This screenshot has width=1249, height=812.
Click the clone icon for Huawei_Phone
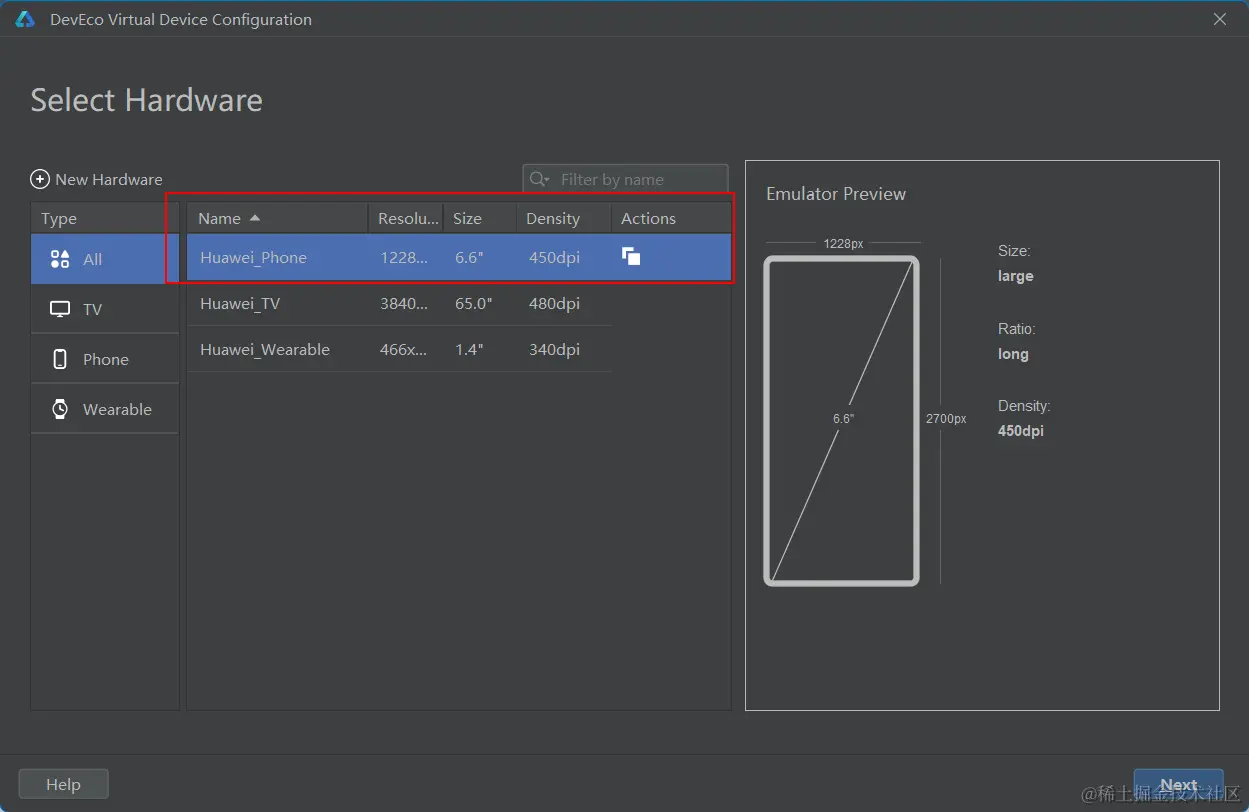(631, 256)
